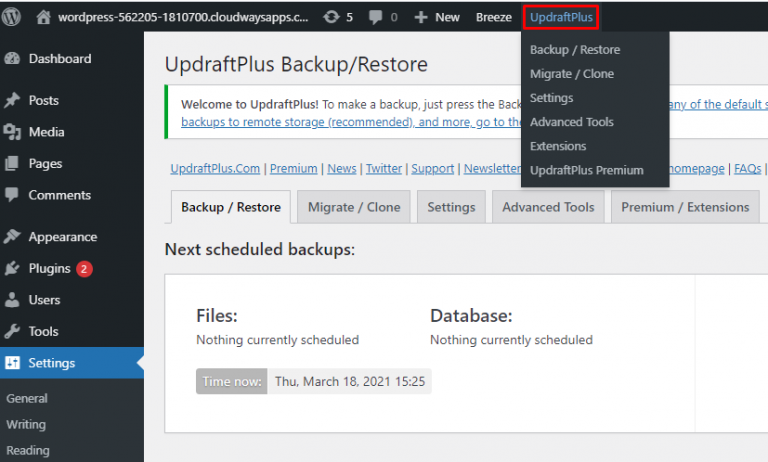The image size is (768, 462).
Task: Open the site name link in admin bar
Action: click(183, 18)
